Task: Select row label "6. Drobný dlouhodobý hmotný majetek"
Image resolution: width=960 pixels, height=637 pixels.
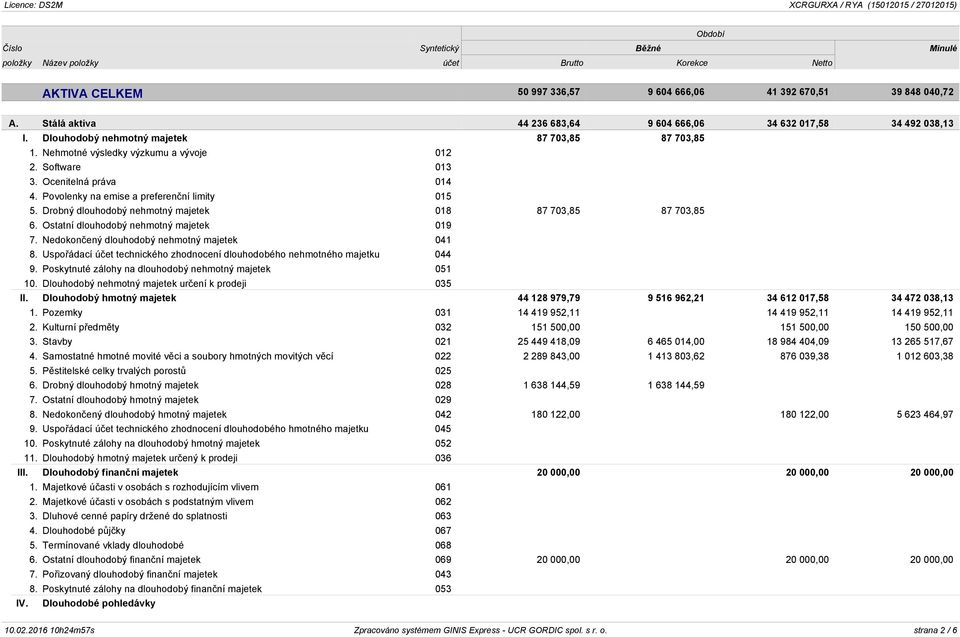Action: (114, 385)
